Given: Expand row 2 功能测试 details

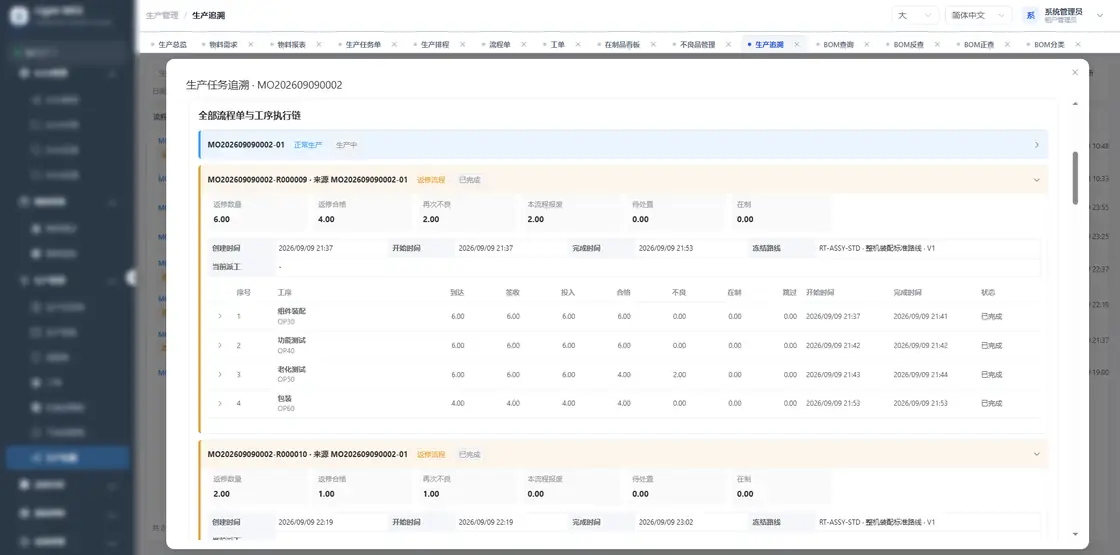Looking at the screenshot, I should click(x=220, y=346).
